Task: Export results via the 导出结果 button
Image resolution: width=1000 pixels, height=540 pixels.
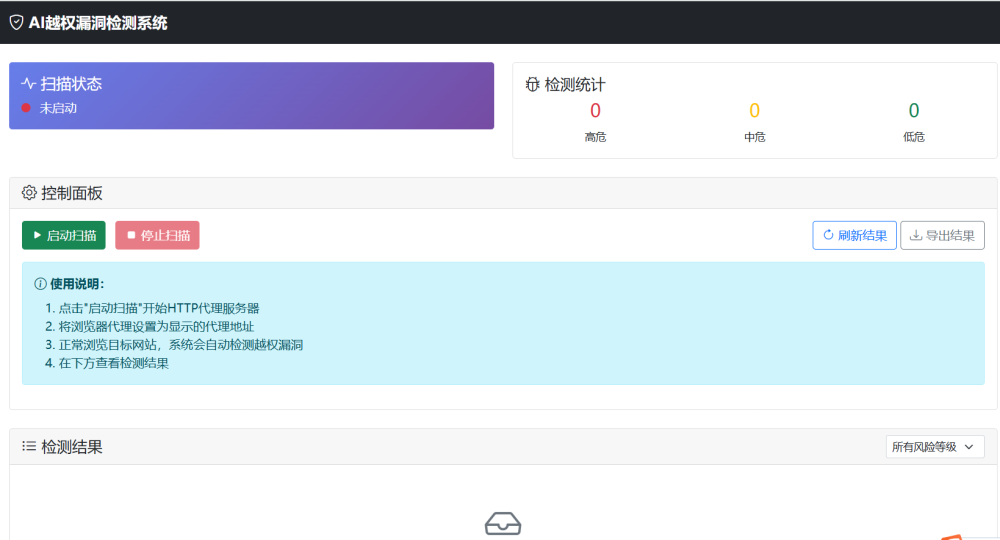Action: coord(942,236)
